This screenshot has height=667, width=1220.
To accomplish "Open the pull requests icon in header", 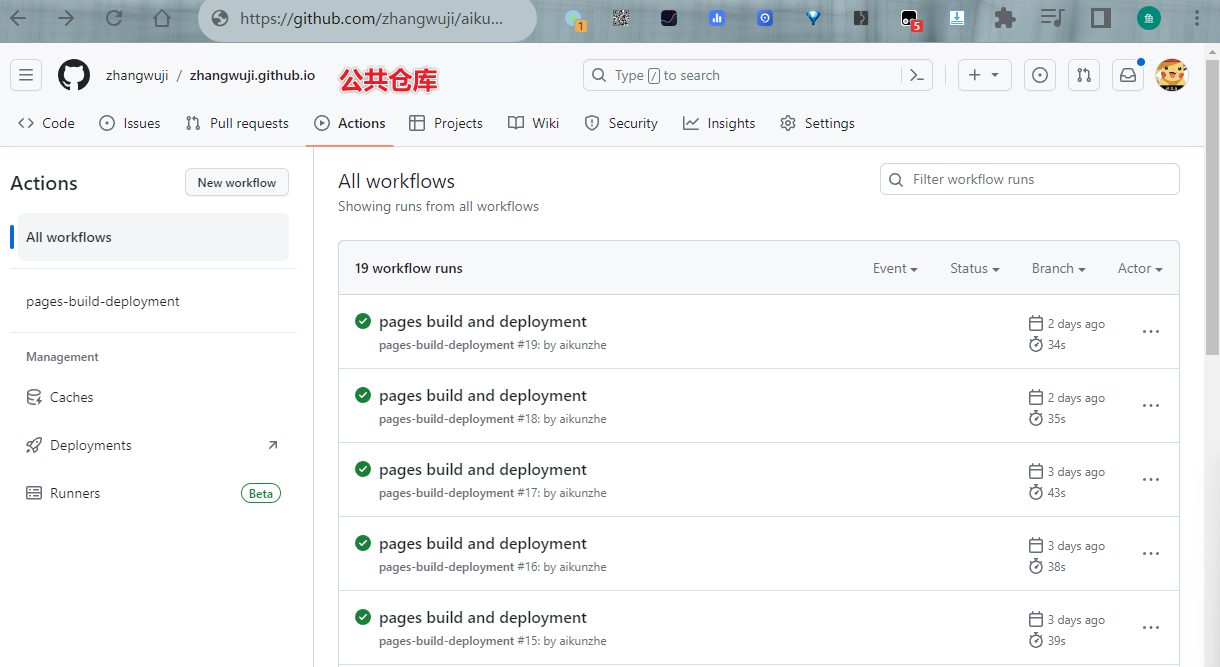I will (1084, 75).
